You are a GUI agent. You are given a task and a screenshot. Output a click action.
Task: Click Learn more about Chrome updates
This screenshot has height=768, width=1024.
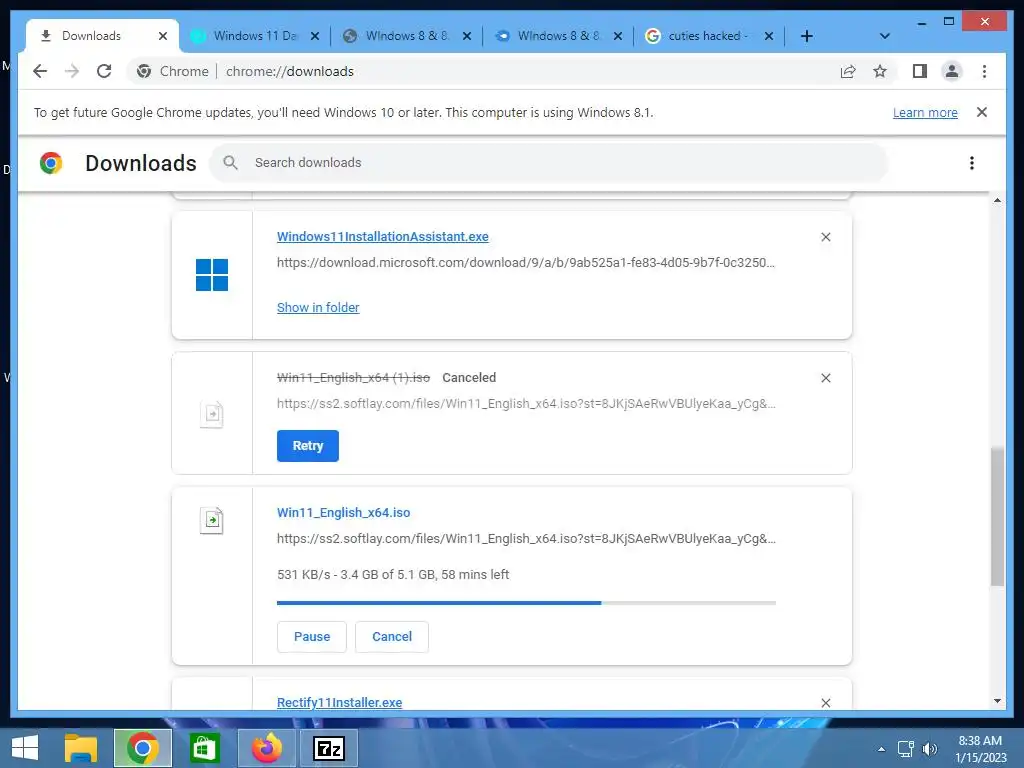click(925, 112)
